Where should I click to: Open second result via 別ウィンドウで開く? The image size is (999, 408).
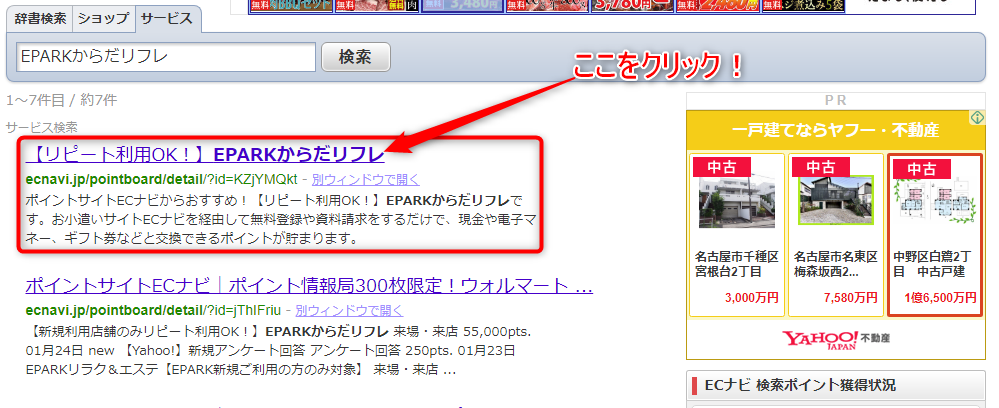coord(349,310)
